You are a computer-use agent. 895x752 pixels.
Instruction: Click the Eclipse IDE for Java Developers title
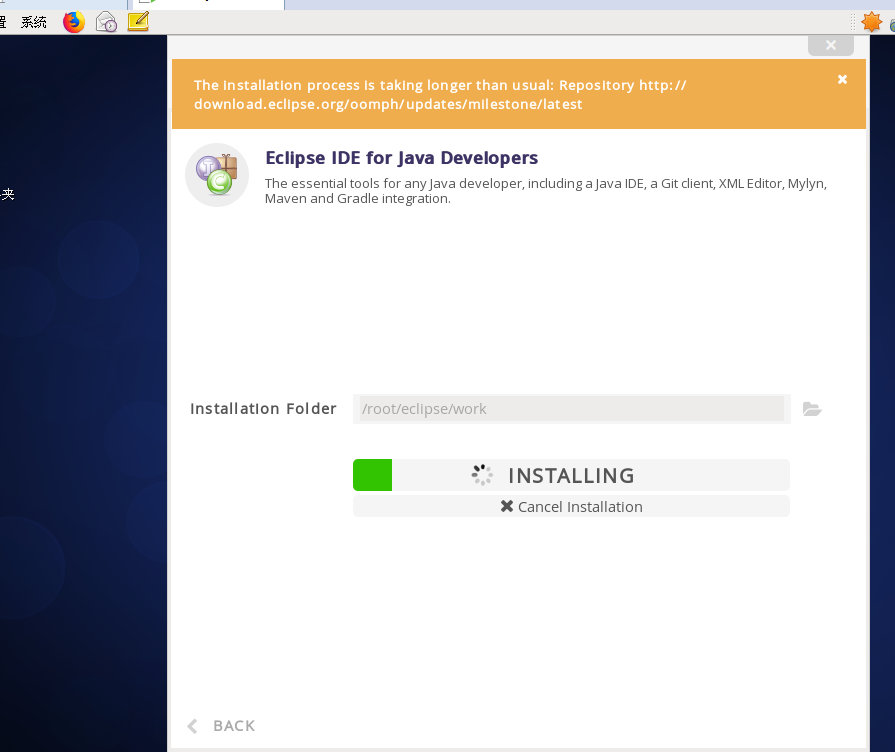click(400, 157)
